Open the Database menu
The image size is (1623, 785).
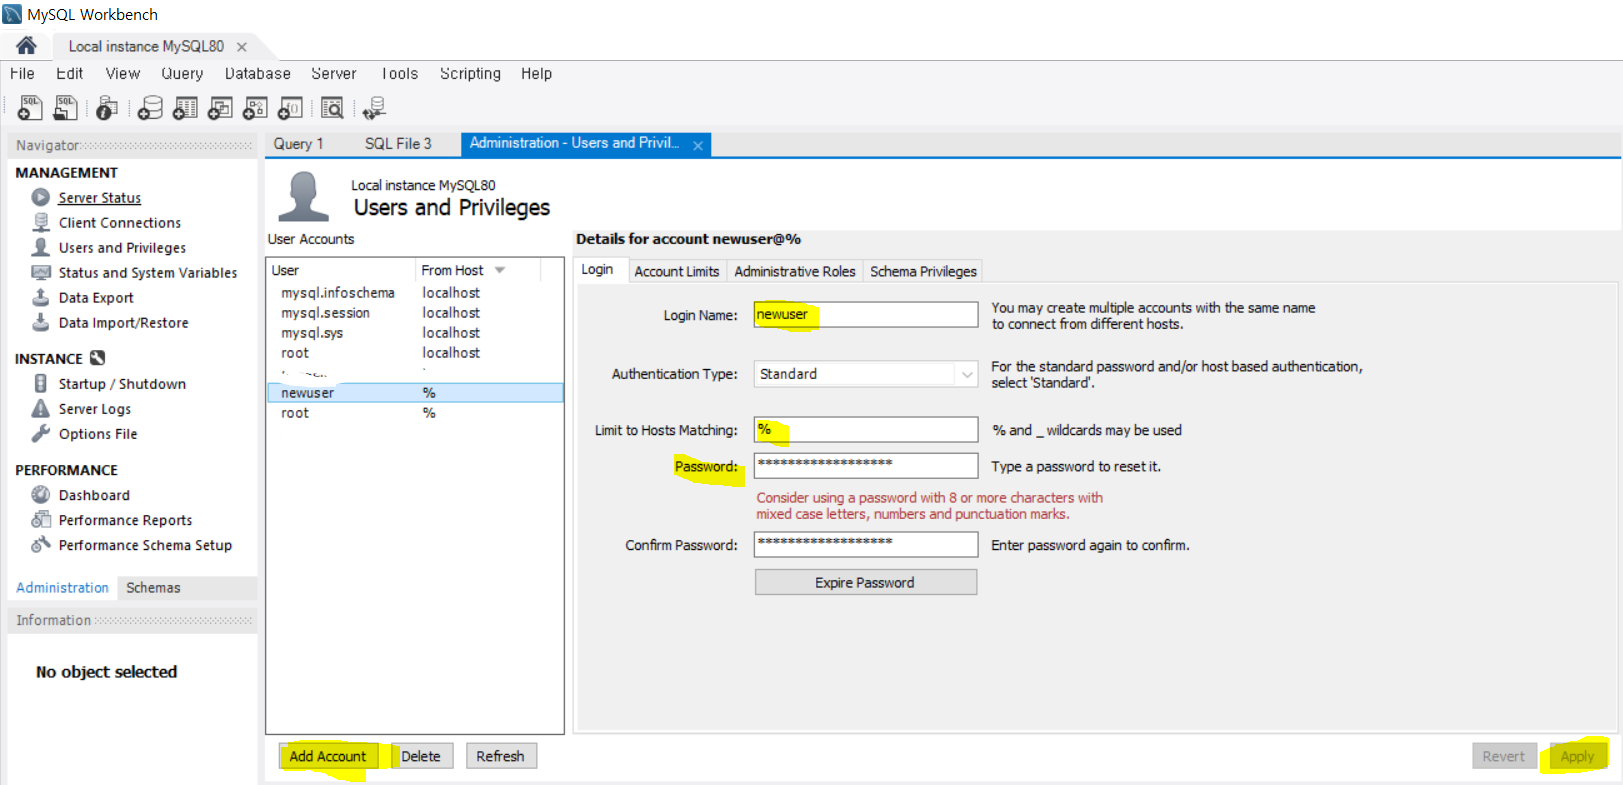(257, 73)
